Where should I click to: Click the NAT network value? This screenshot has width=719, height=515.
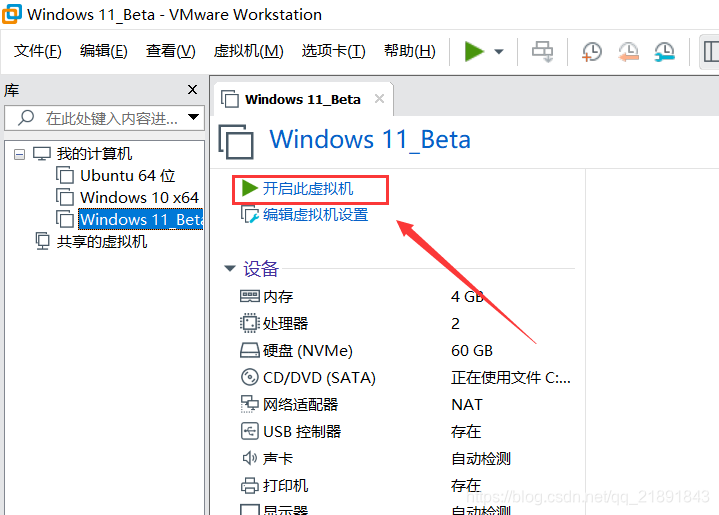467,405
